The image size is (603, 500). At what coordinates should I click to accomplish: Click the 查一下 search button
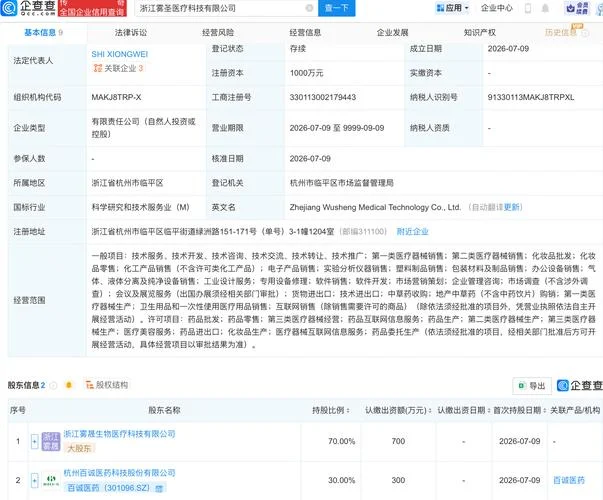336,8
